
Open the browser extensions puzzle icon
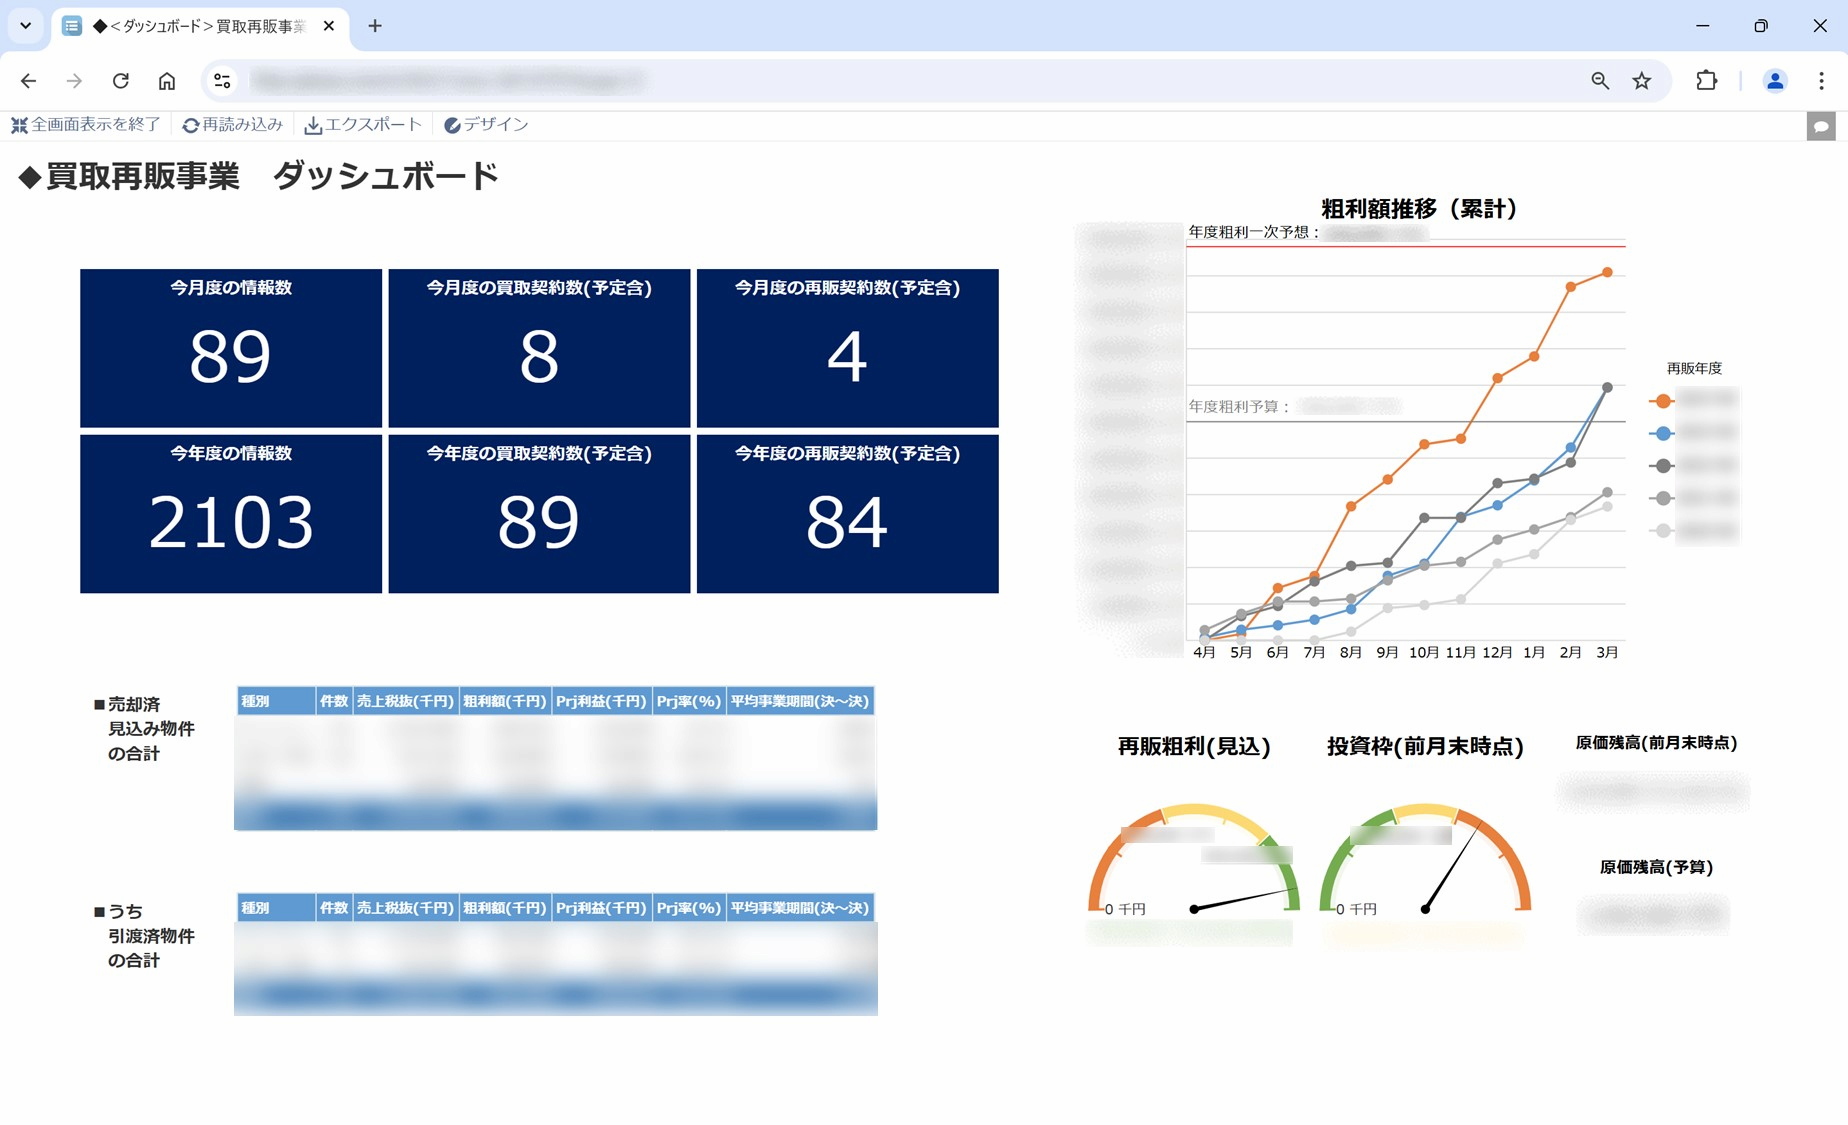pyautogui.click(x=1706, y=81)
